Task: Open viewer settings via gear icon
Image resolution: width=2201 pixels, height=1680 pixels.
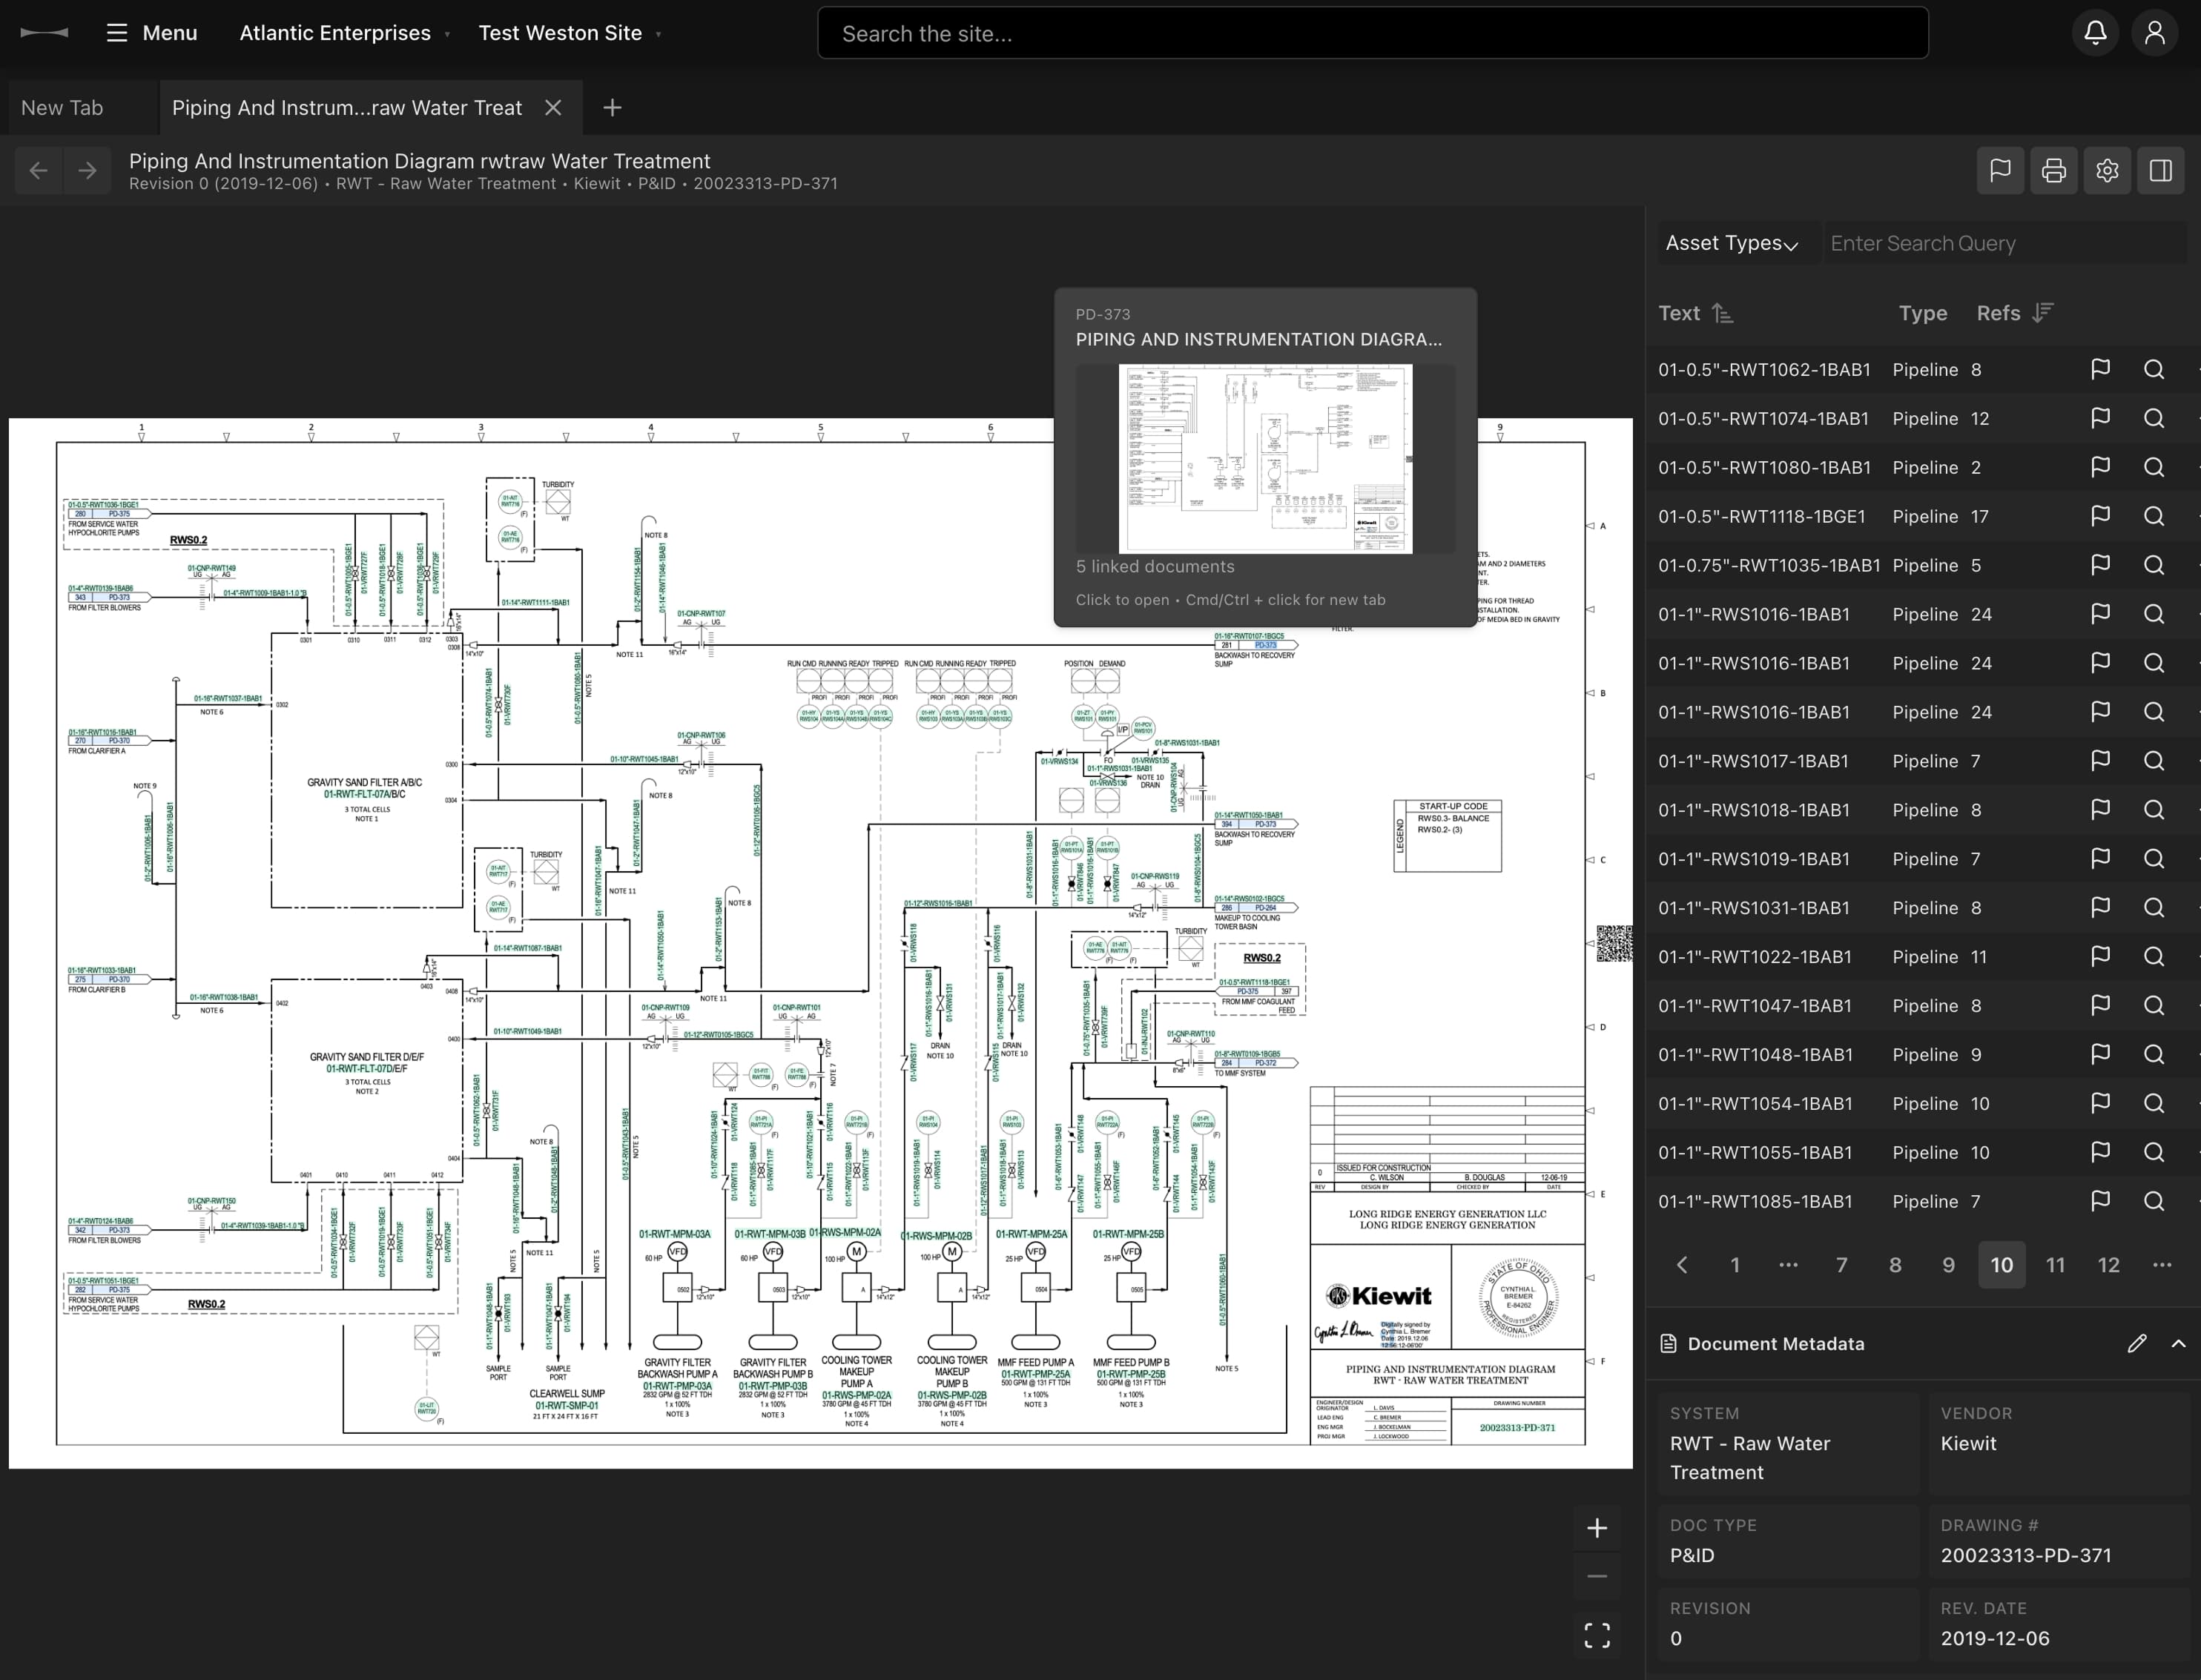Action: pos(2108,170)
